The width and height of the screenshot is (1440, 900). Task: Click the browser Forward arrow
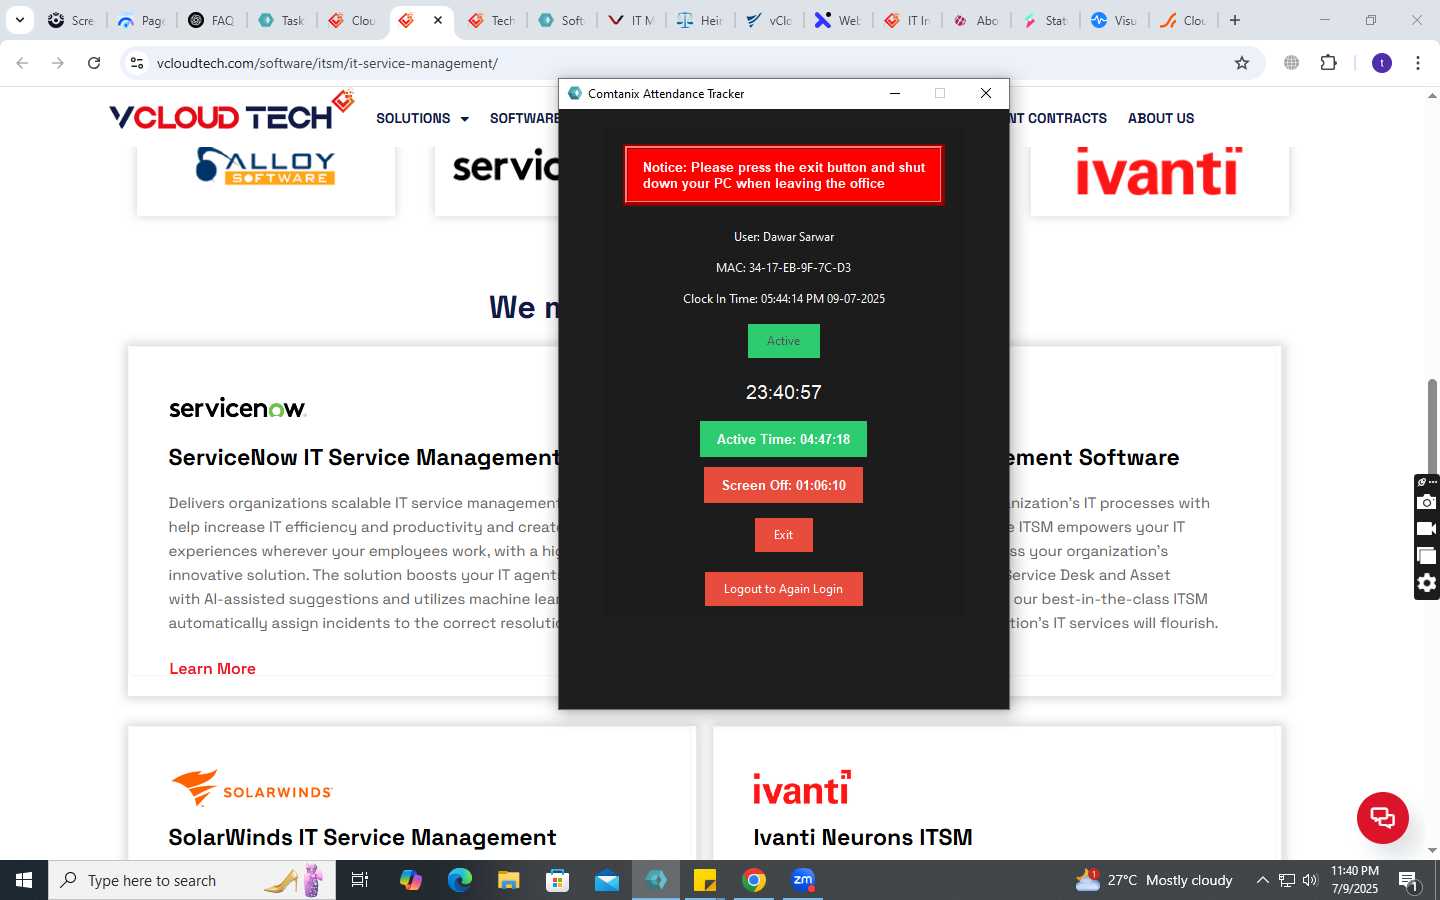(x=58, y=63)
